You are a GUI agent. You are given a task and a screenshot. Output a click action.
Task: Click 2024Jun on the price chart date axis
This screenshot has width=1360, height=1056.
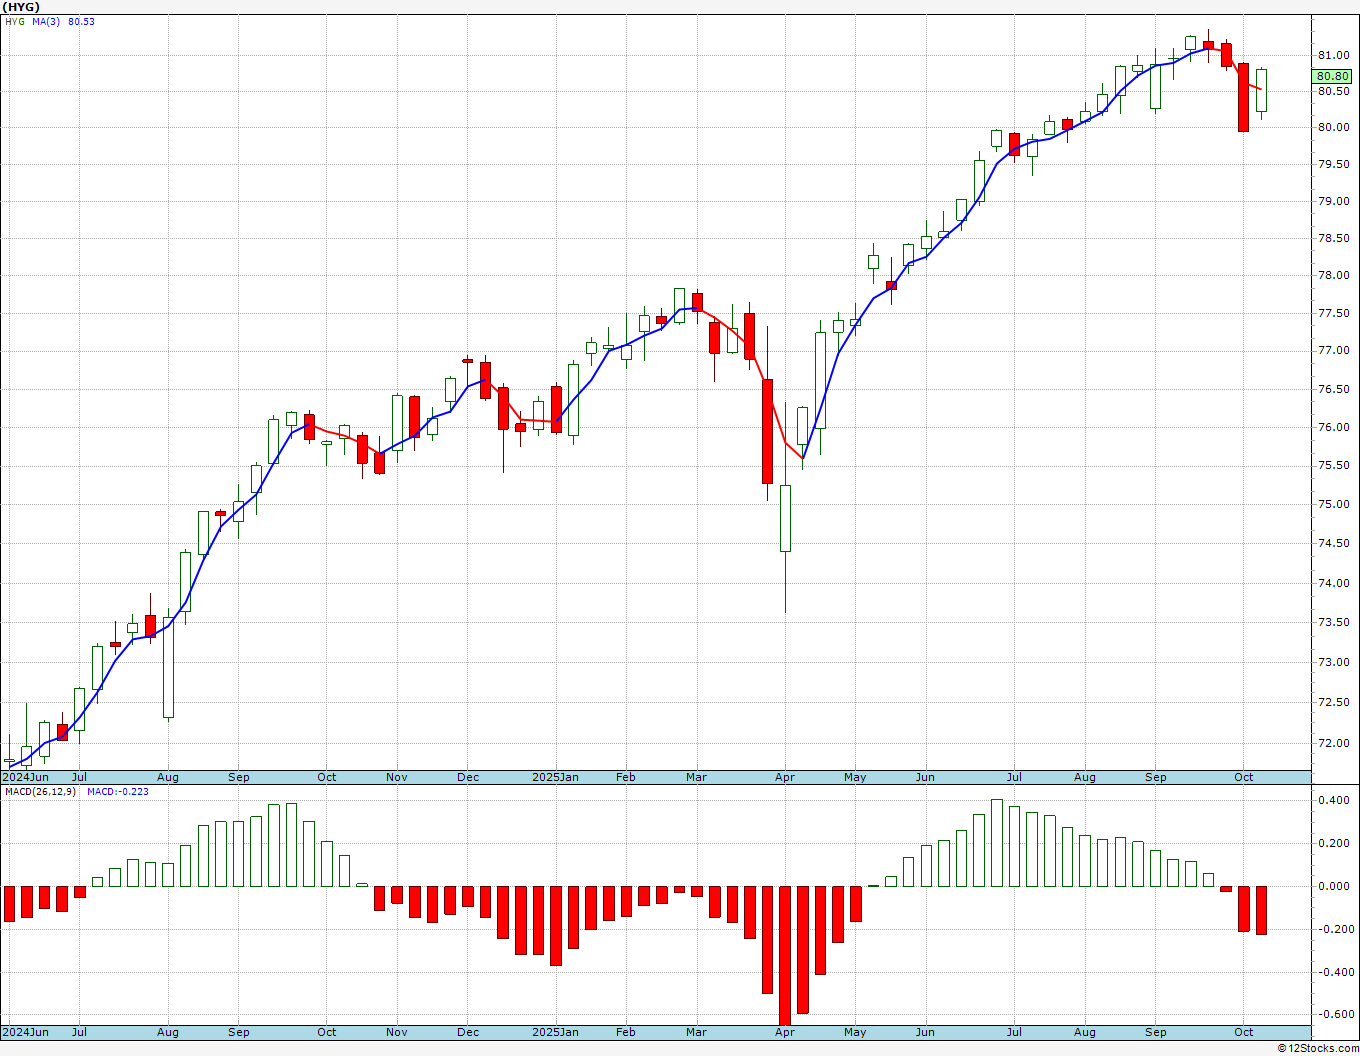(25, 777)
